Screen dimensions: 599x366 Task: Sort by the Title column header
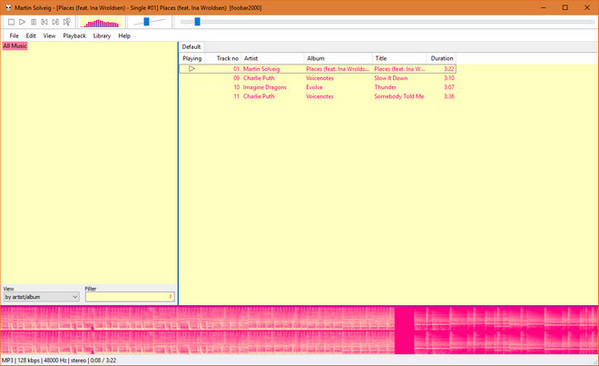point(399,58)
